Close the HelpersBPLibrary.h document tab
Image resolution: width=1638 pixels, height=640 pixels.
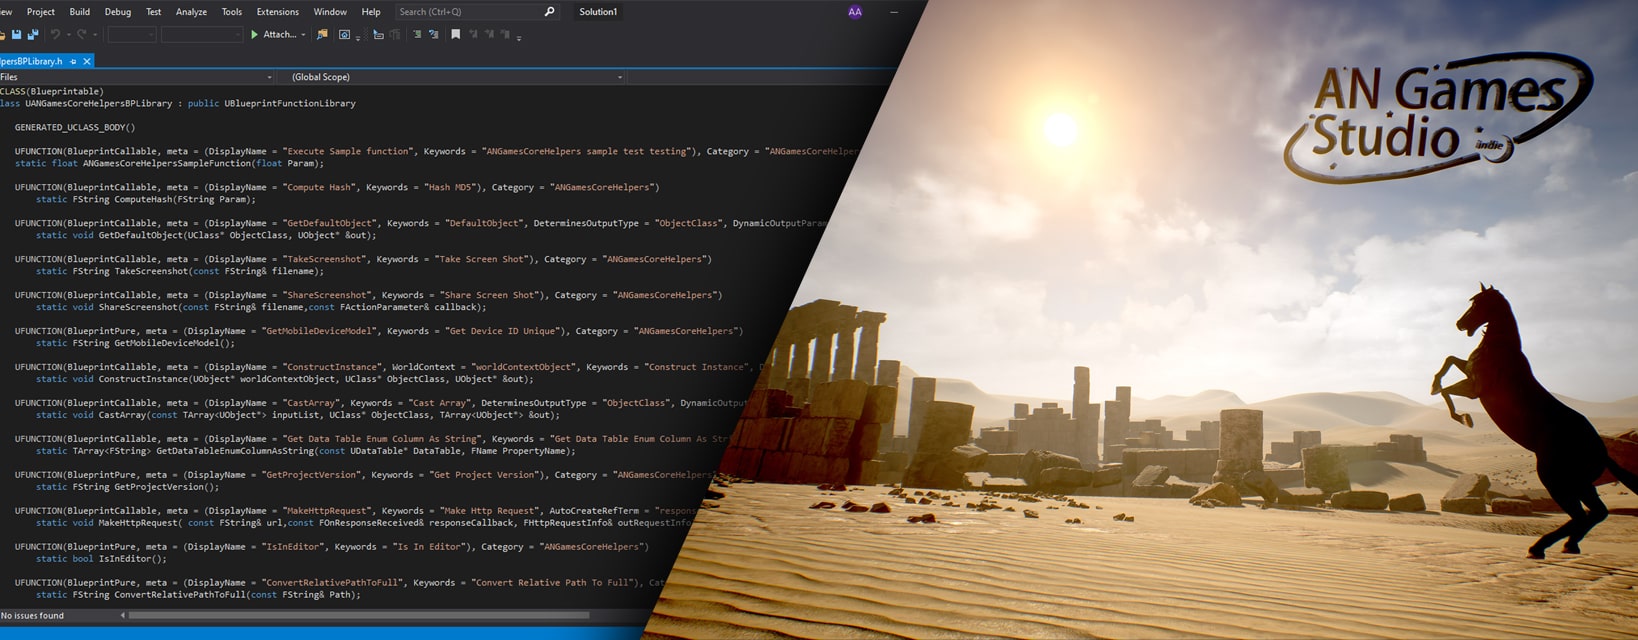coord(87,61)
